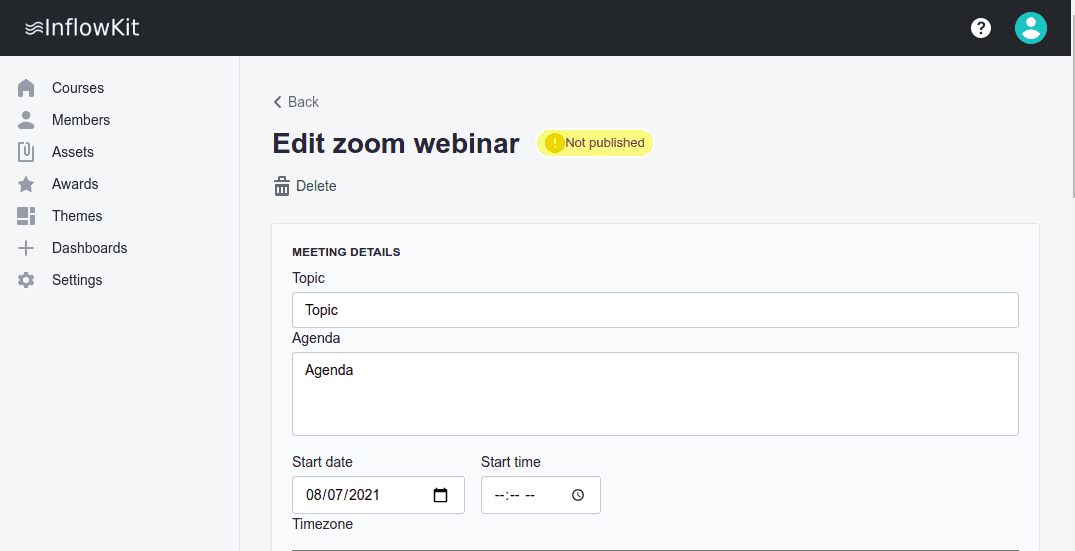Click the InflowKit logo in header
1075x551 pixels.
click(82, 28)
